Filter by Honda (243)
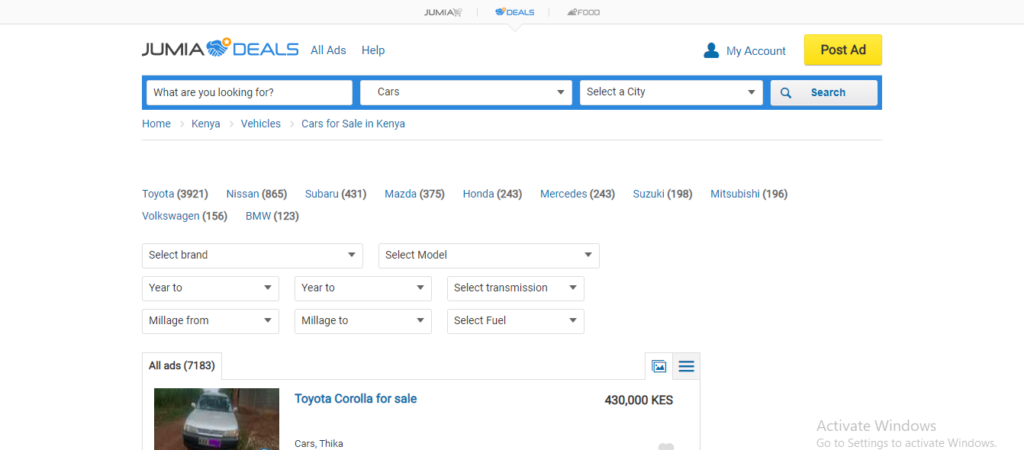 click(x=492, y=194)
